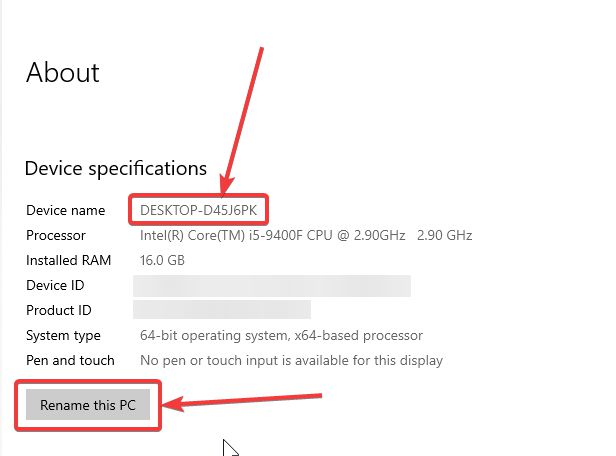Click the Processor label
Screen dimensions: 616x456
[56, 235]
